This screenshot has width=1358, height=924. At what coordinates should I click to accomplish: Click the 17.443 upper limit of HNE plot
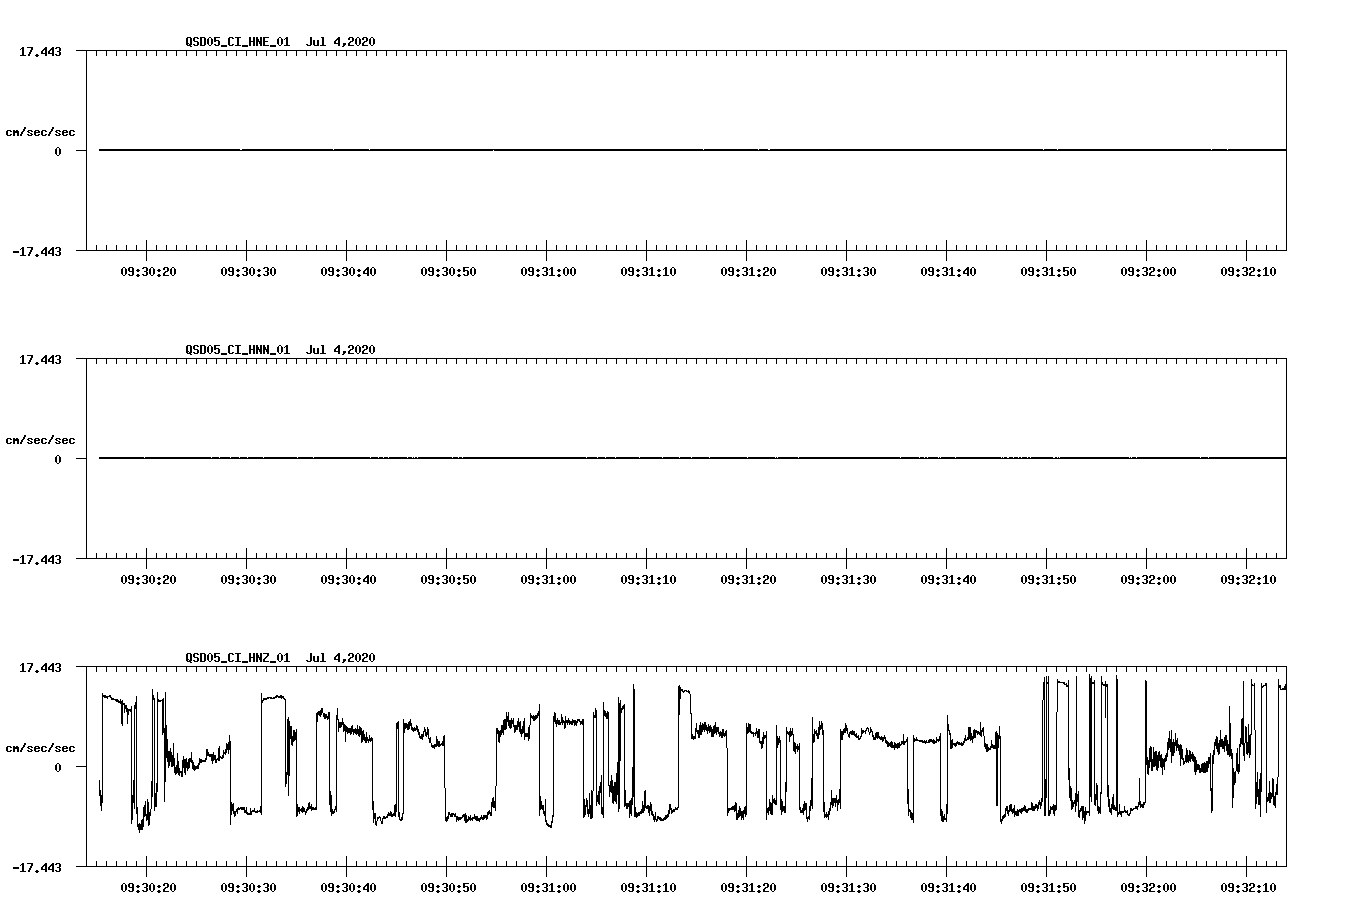pyautogui.click(x=41, y=51)
